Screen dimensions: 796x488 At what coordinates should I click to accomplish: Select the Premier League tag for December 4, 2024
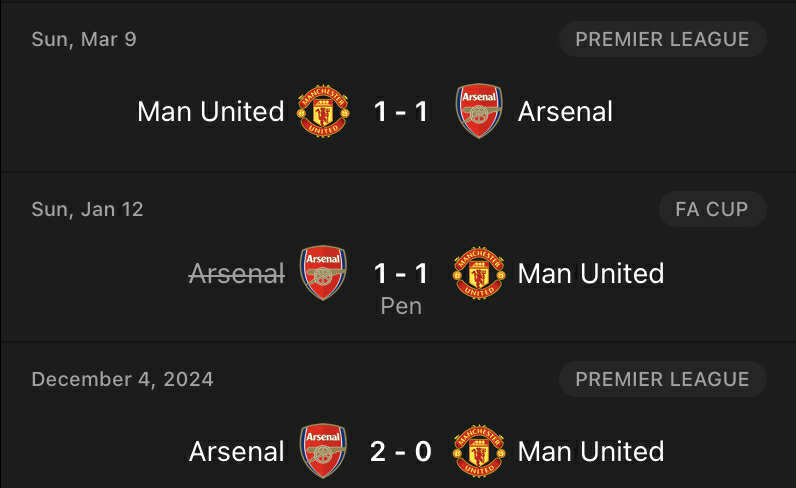(x=662, y=379)
